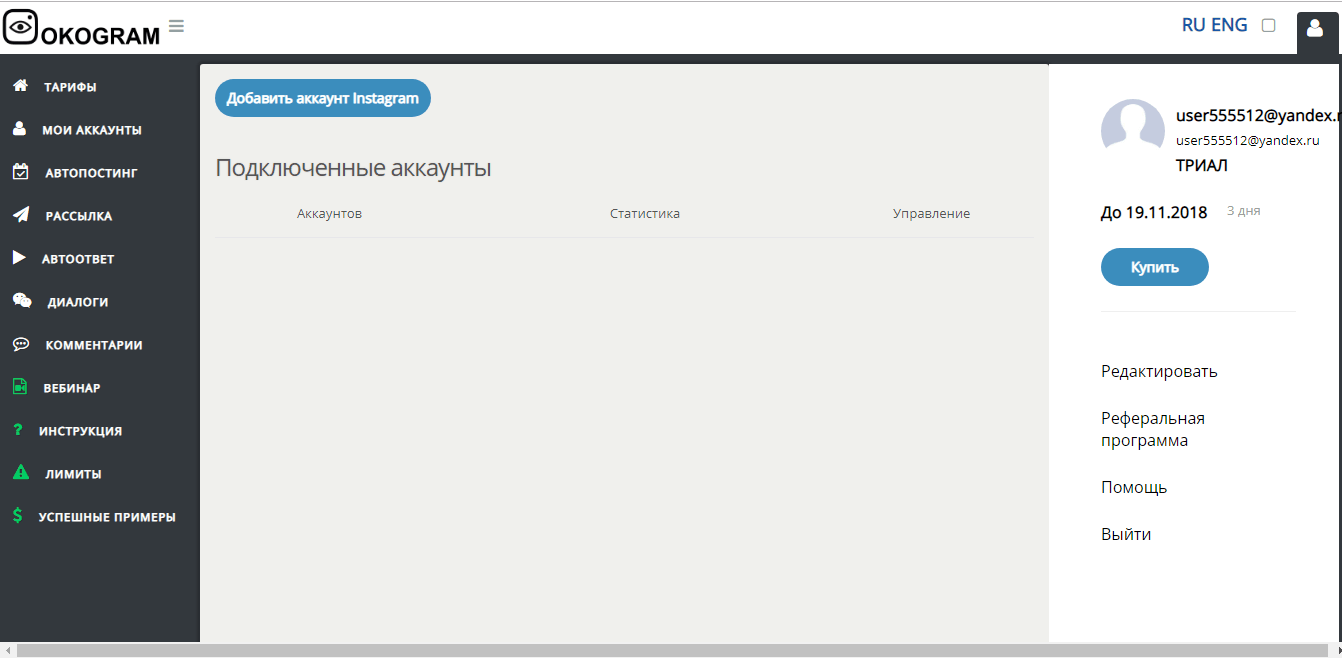Click the person icon beside Мои аккаунты
Viewport: 1342px width, 658px height.
point(19,129)
